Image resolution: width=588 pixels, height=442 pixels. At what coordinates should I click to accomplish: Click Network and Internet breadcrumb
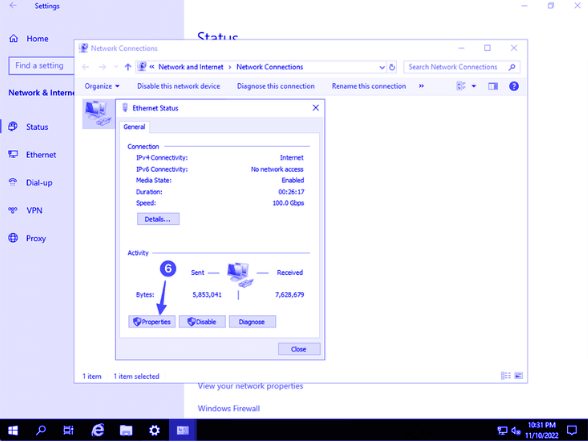(190, 67)
